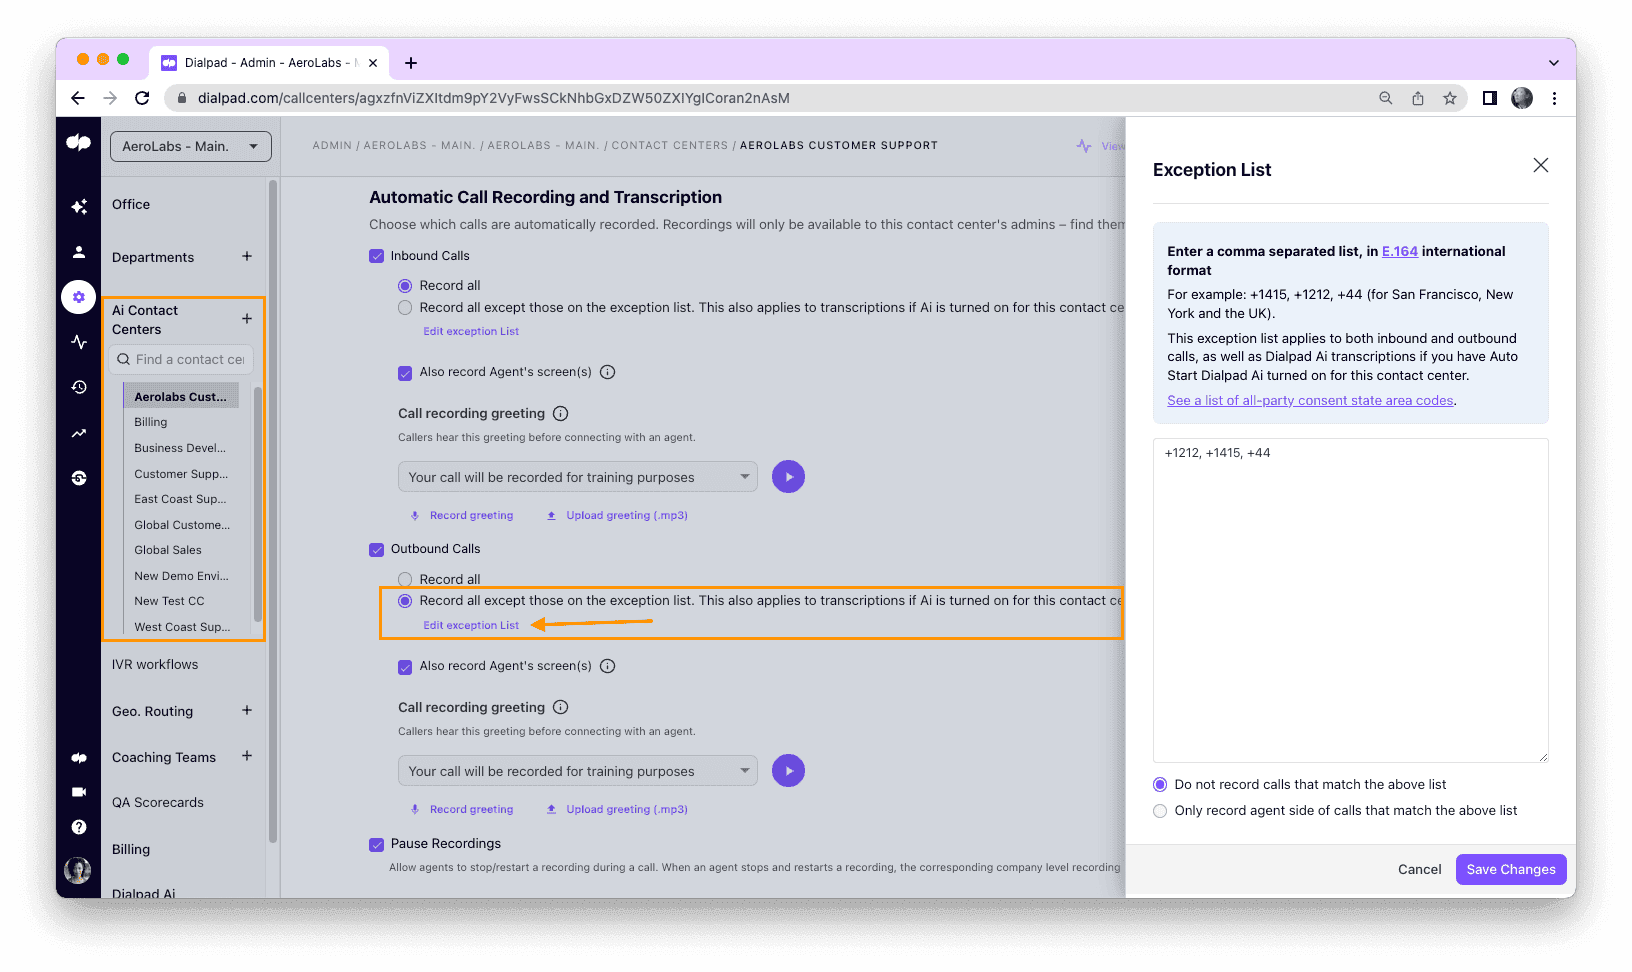Play the inbound call recording greeting
This screenshot has width=1632, height=972.
click(788, 477)
